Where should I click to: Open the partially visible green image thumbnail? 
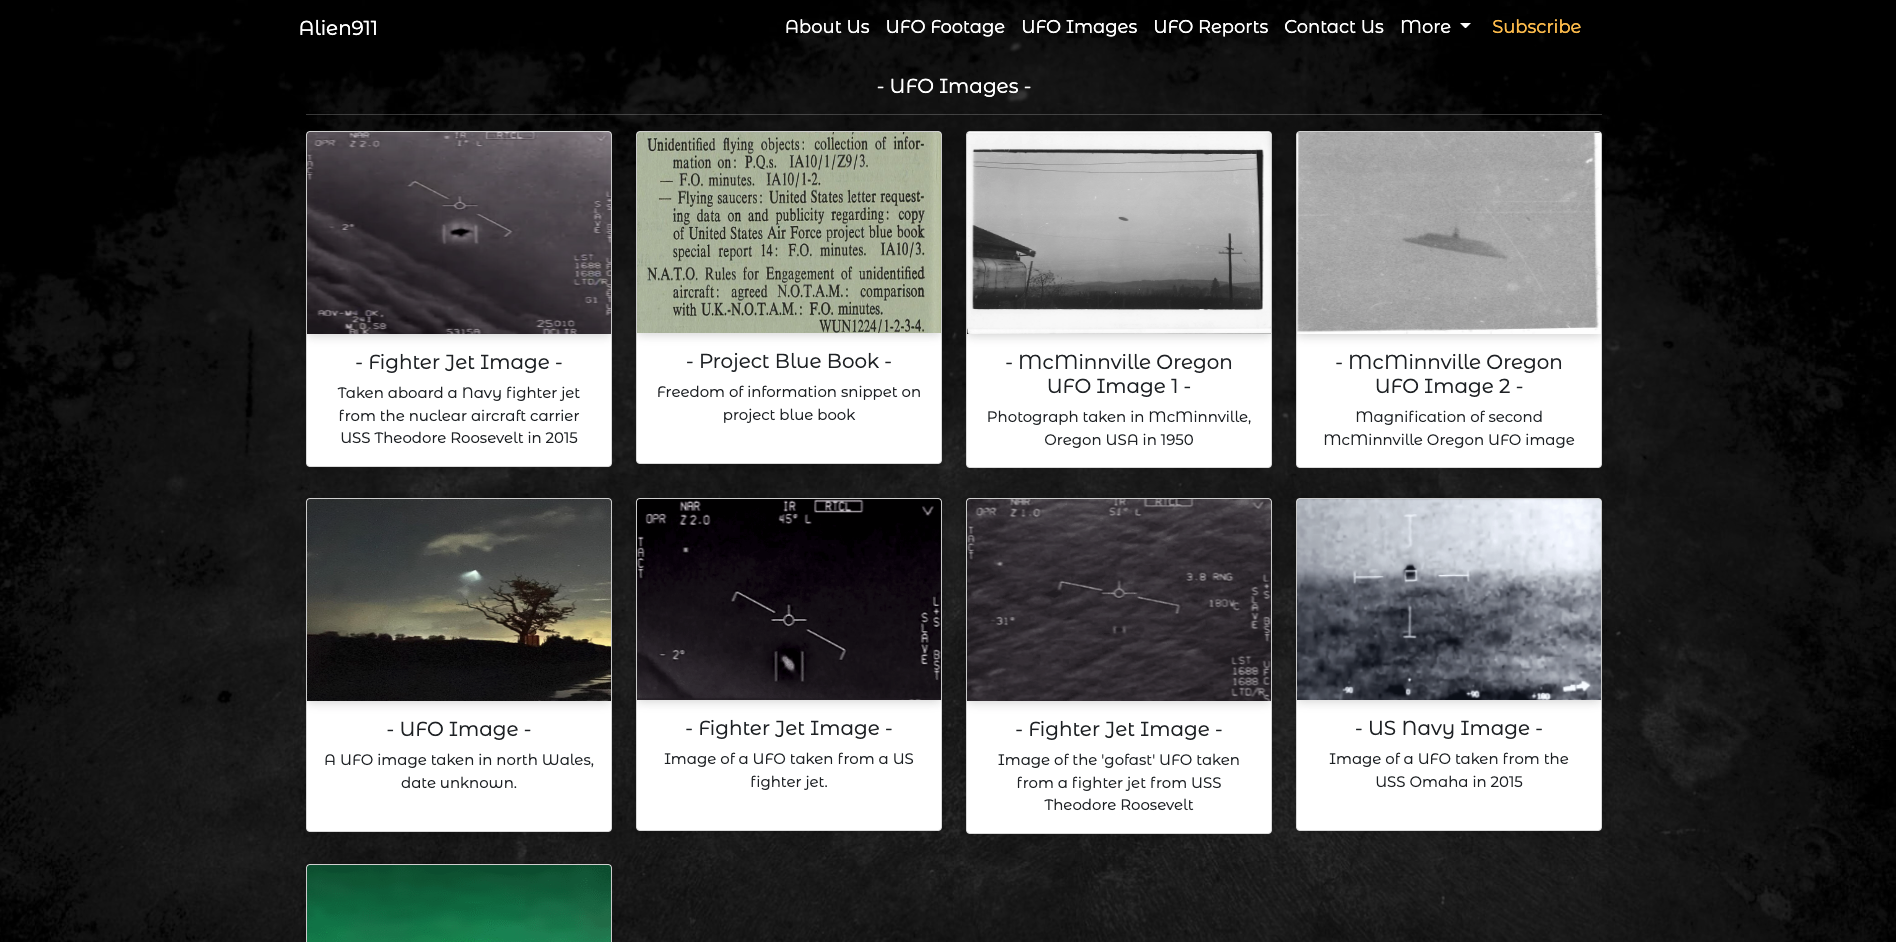(459, 903)
